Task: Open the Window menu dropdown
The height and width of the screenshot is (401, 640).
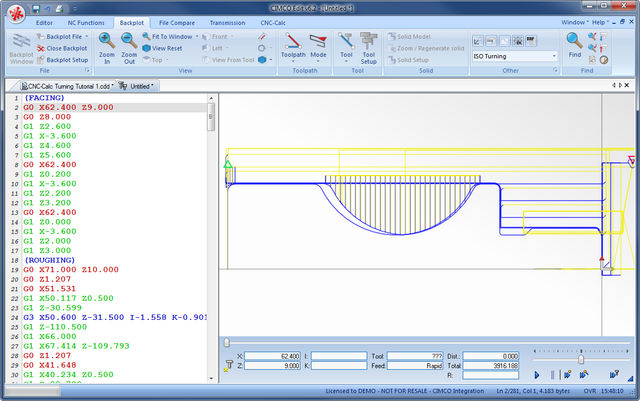Action: [x=575, y=22]
